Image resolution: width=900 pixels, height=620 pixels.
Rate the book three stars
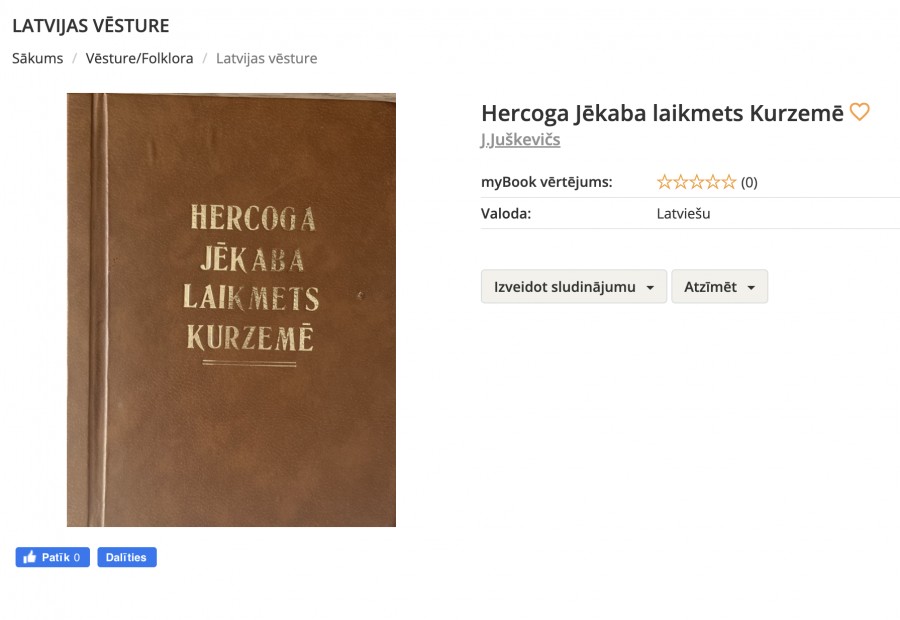[696, 182]
